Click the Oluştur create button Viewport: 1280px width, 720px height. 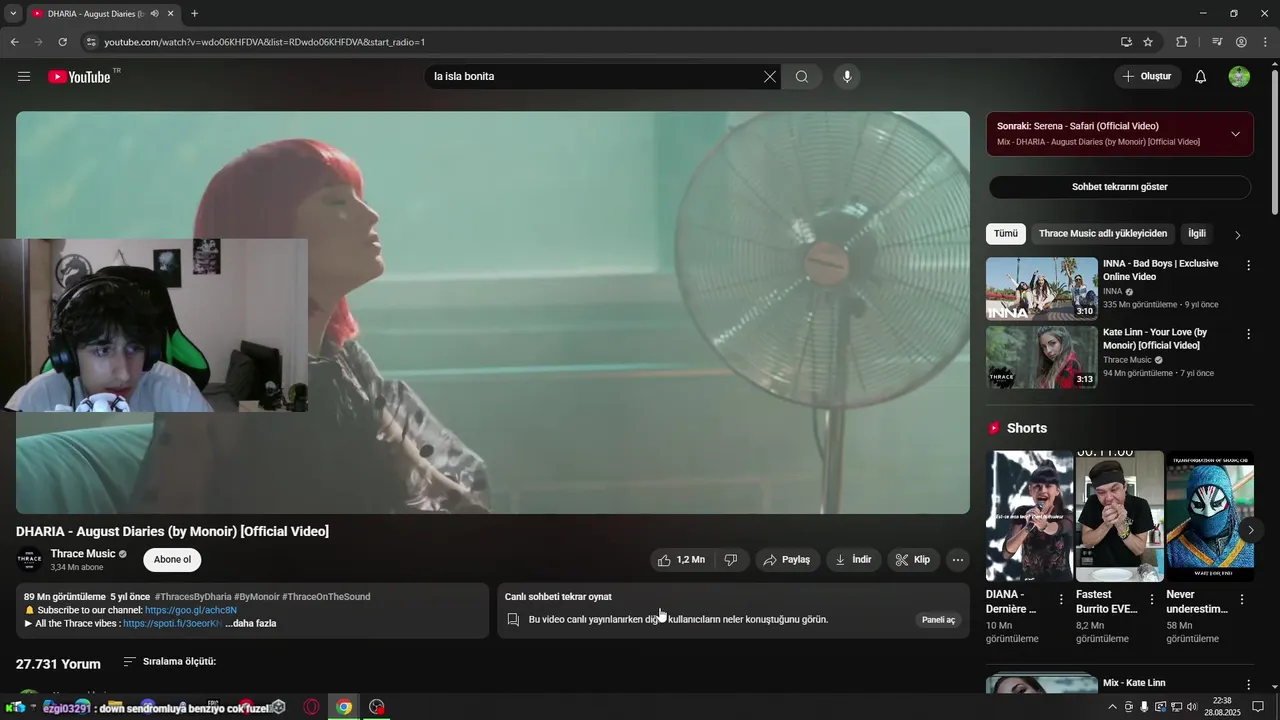[1148, 76]
